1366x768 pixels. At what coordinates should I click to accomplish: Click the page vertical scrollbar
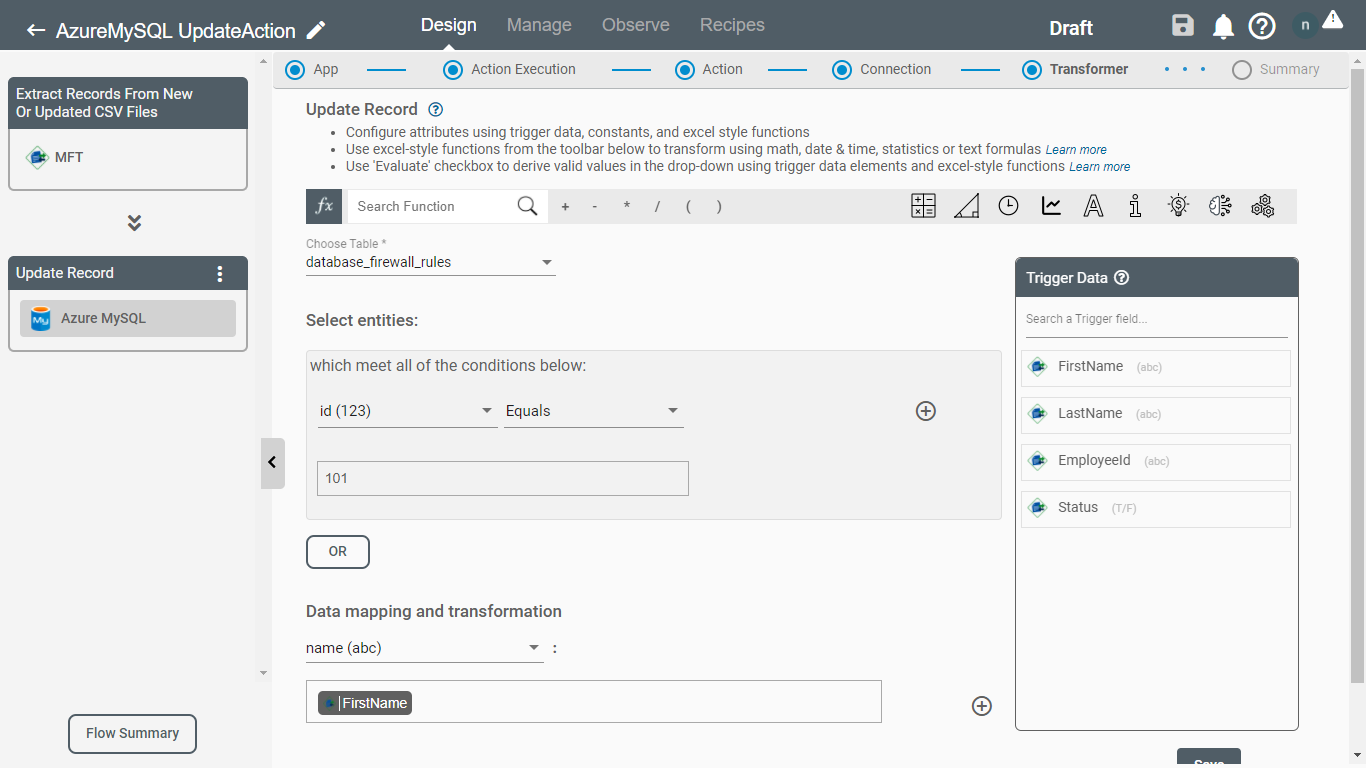click(1357, 375)
